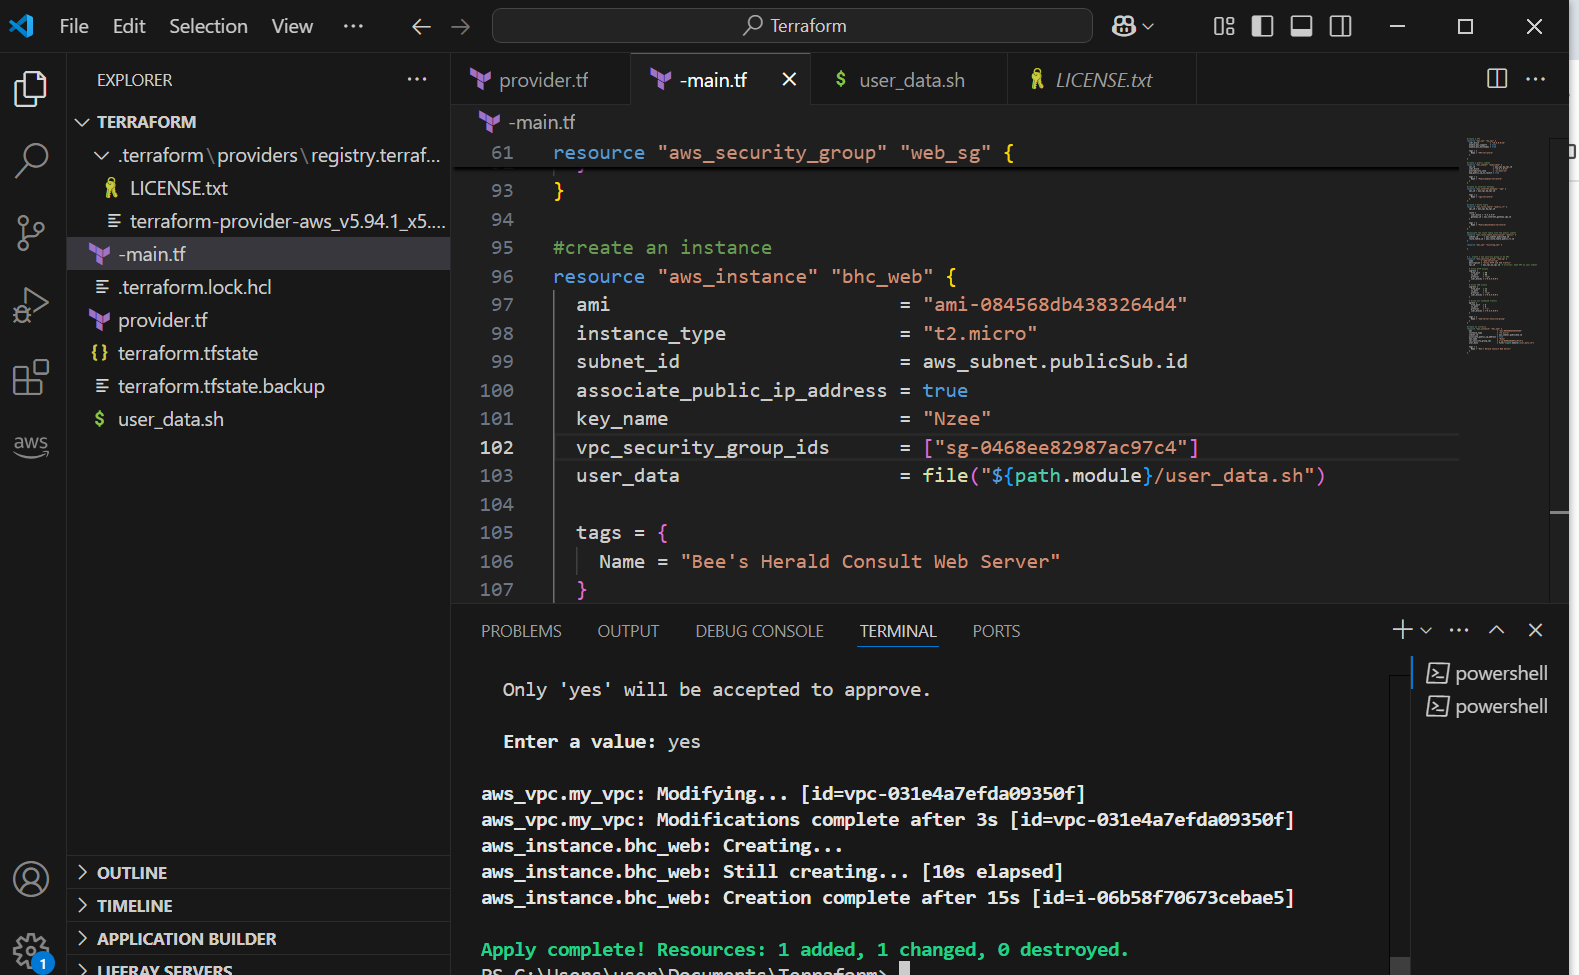
Task: Select the second powershell terminal
Action: point(1487,706)
